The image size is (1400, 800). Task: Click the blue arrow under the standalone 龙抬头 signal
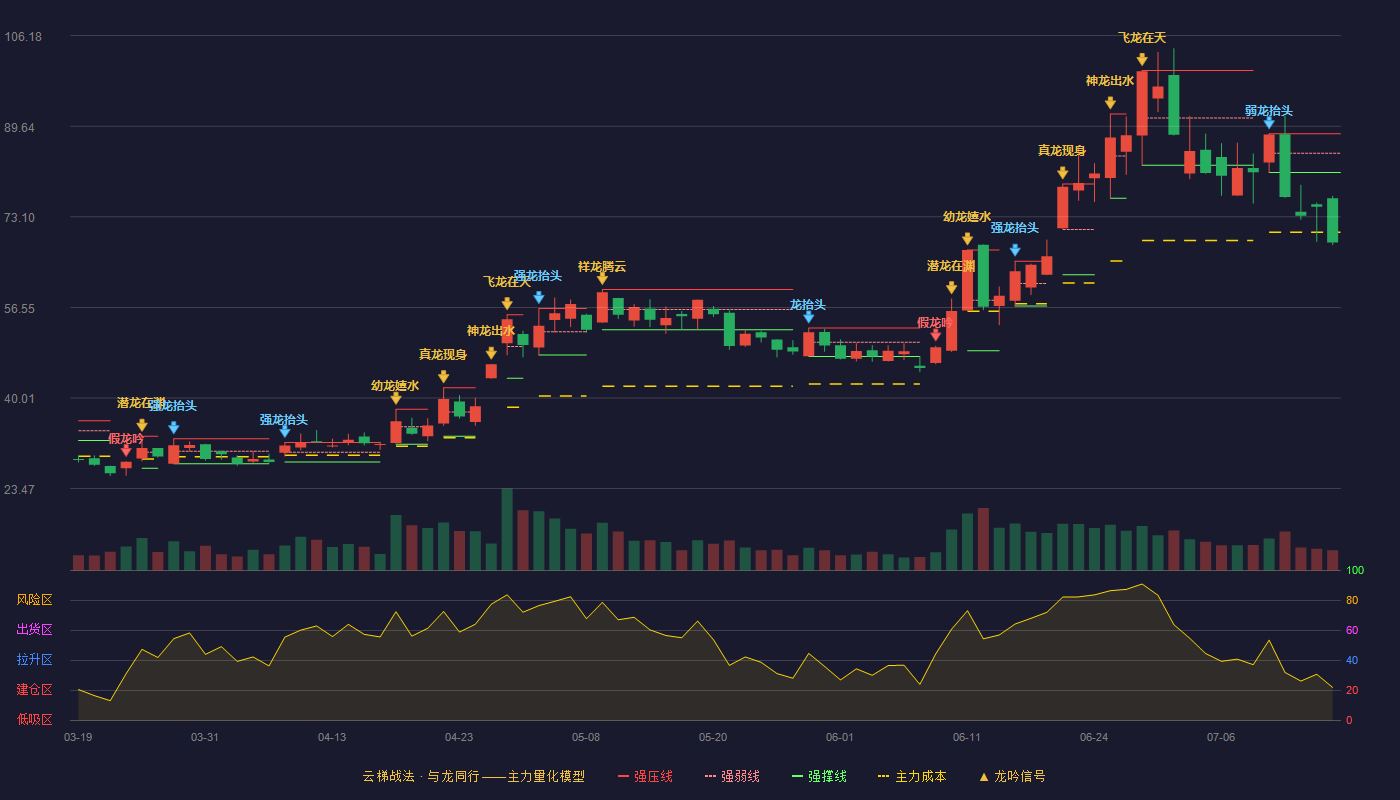pyautogui.click(x=808, y=317)
